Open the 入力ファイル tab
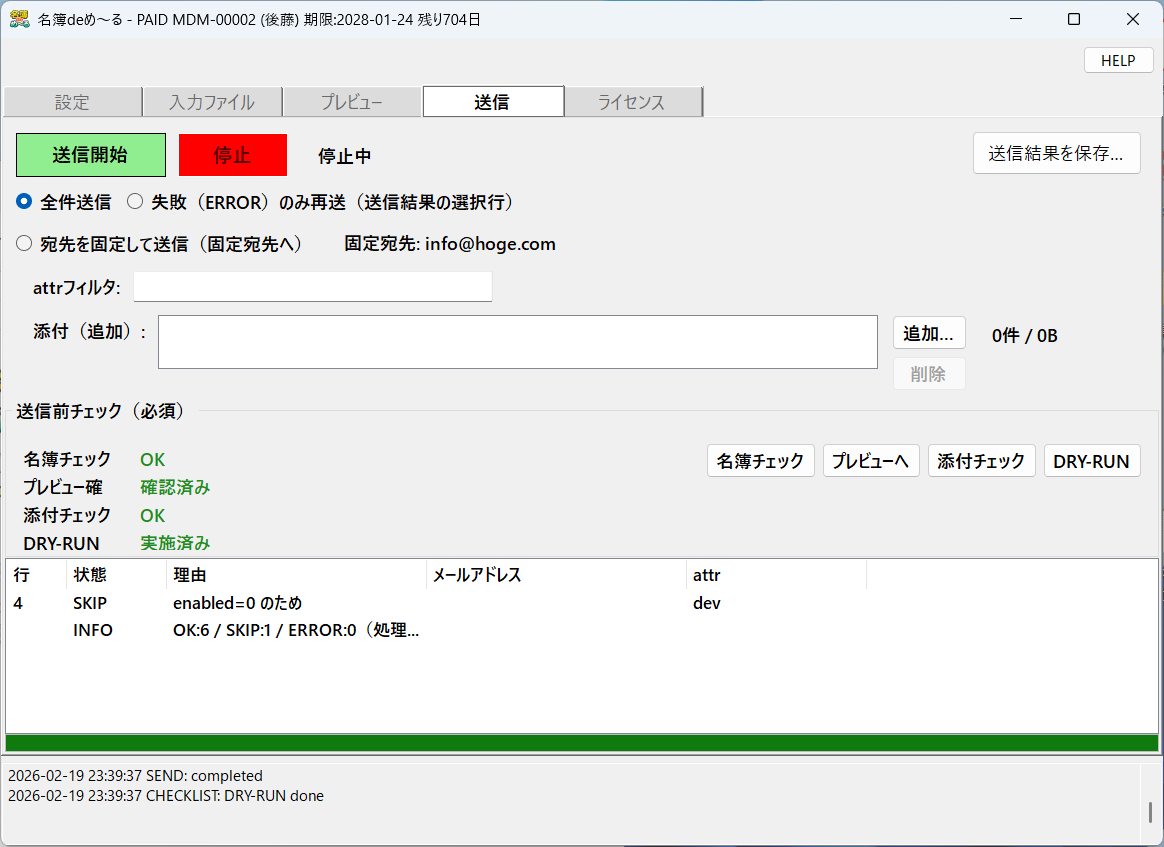 [212, 102]
